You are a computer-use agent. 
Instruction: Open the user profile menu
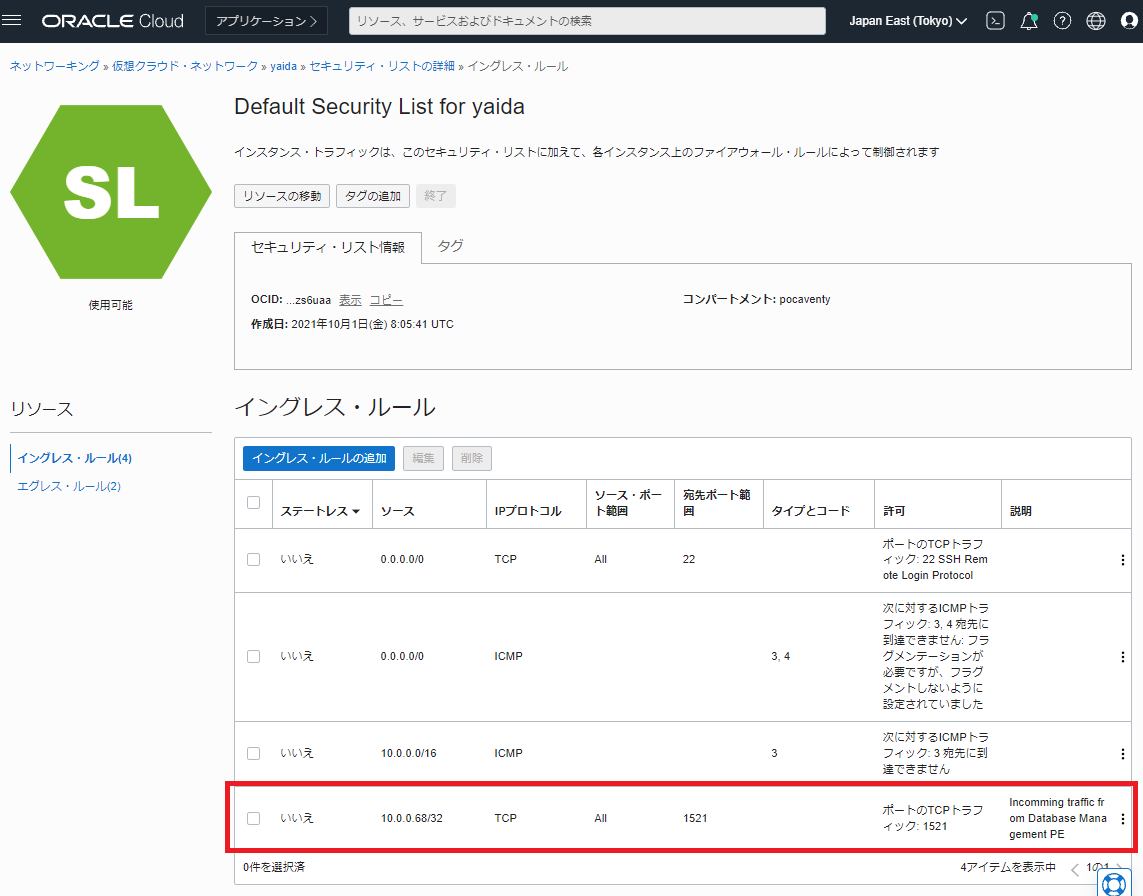tap(1127, 20)
